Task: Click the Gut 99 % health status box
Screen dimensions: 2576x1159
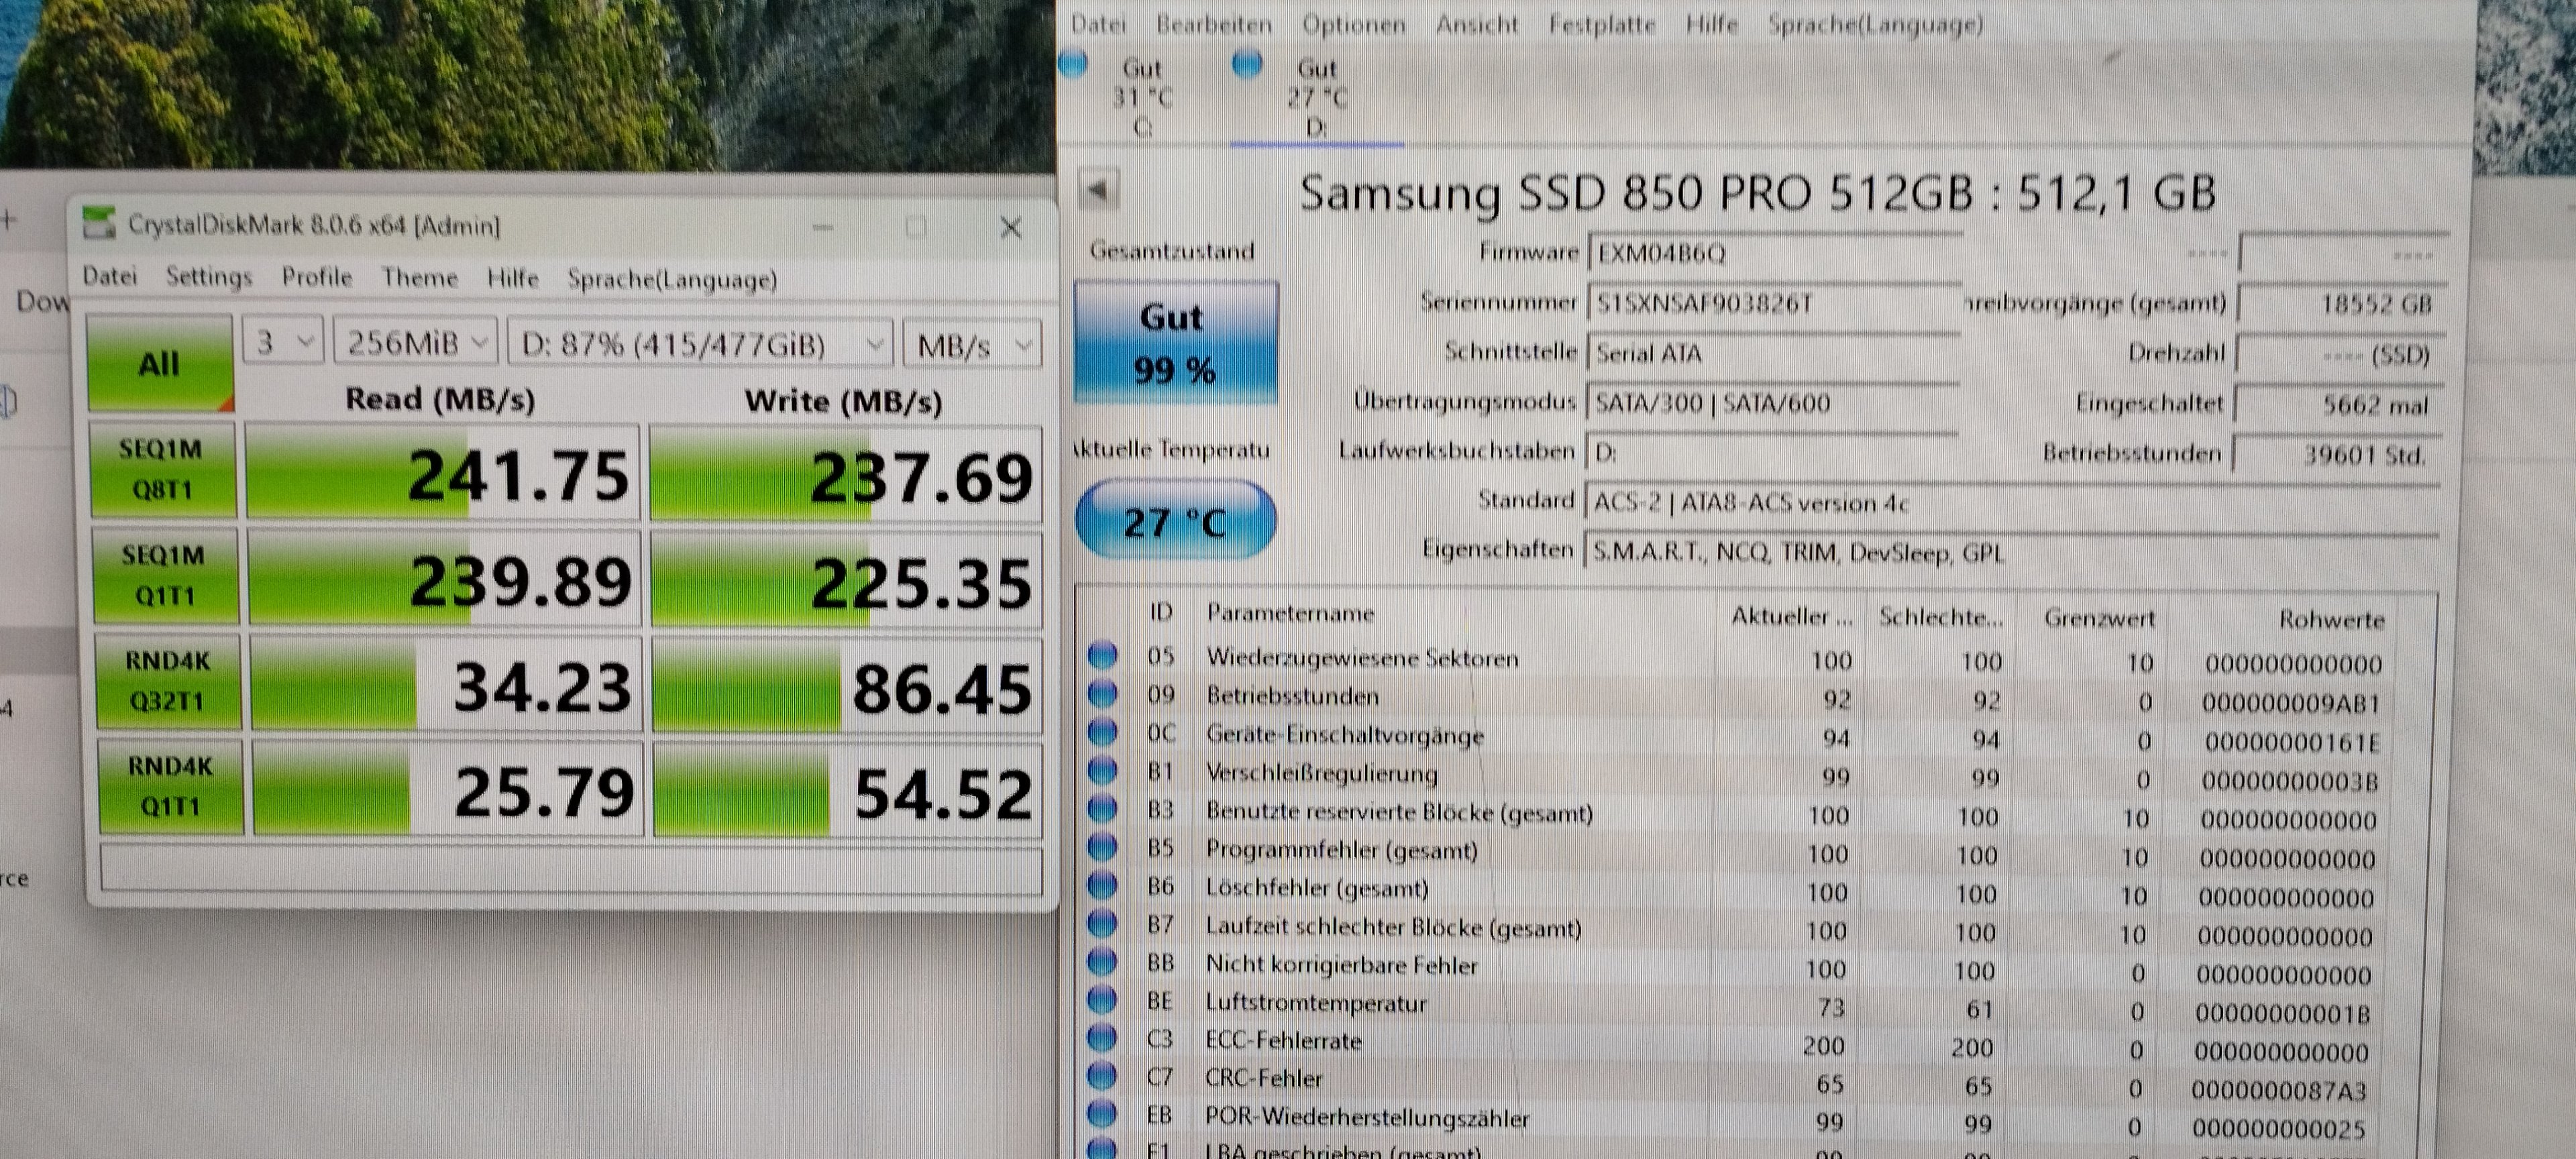Action: click(1175, 343)
